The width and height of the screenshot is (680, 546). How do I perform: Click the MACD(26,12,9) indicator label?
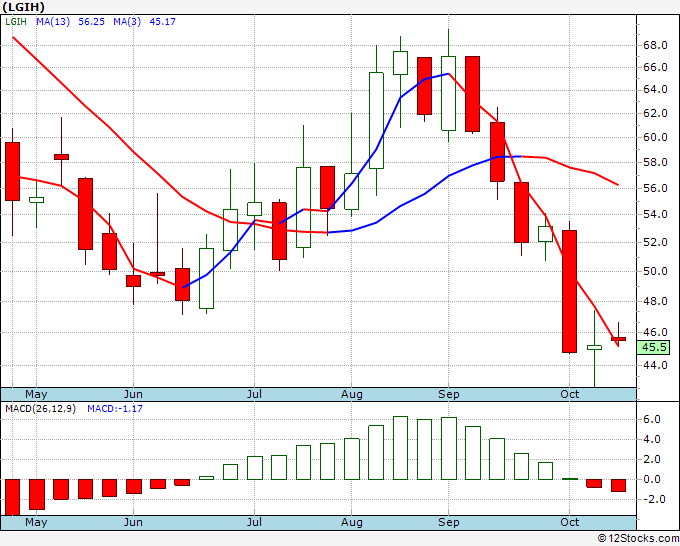click(x=40, y=409)
